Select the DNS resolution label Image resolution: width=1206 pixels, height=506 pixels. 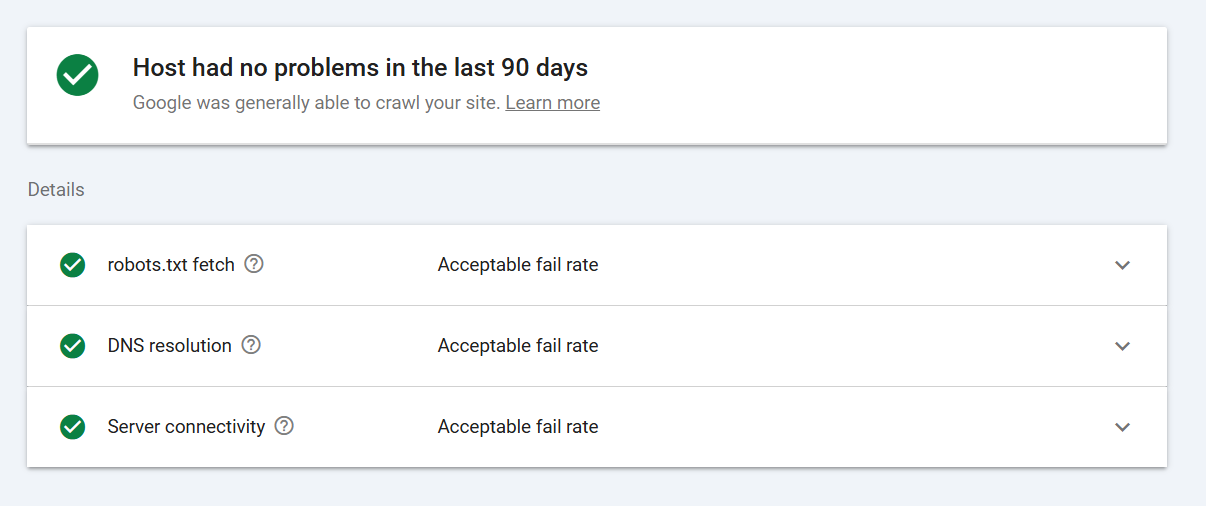click(x=170, y=345)
